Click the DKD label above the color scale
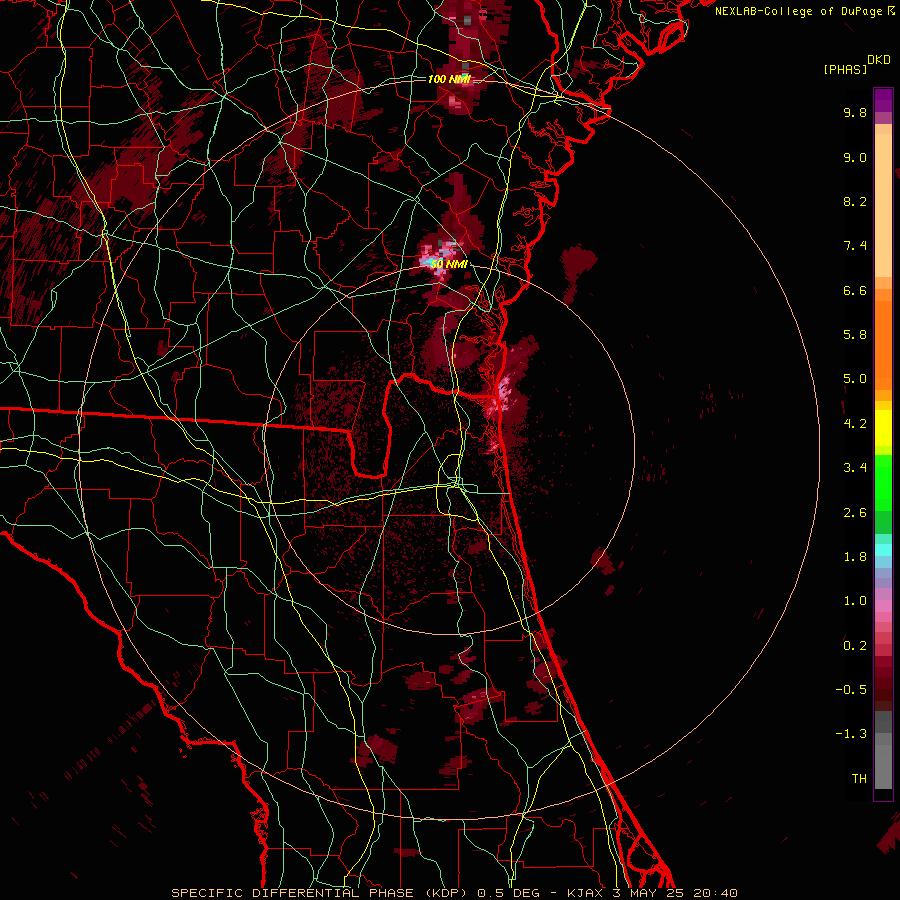Viewport: 900px width, 900px height. tap(878, 60)
